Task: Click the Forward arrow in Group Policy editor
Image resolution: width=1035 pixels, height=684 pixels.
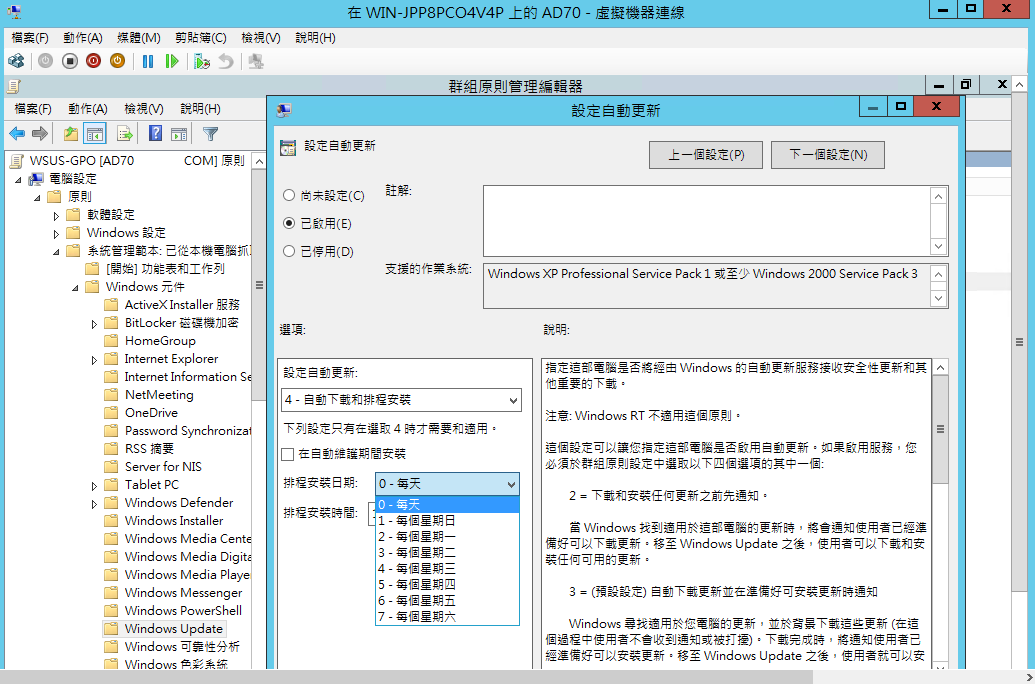Action: coord(40,134)
